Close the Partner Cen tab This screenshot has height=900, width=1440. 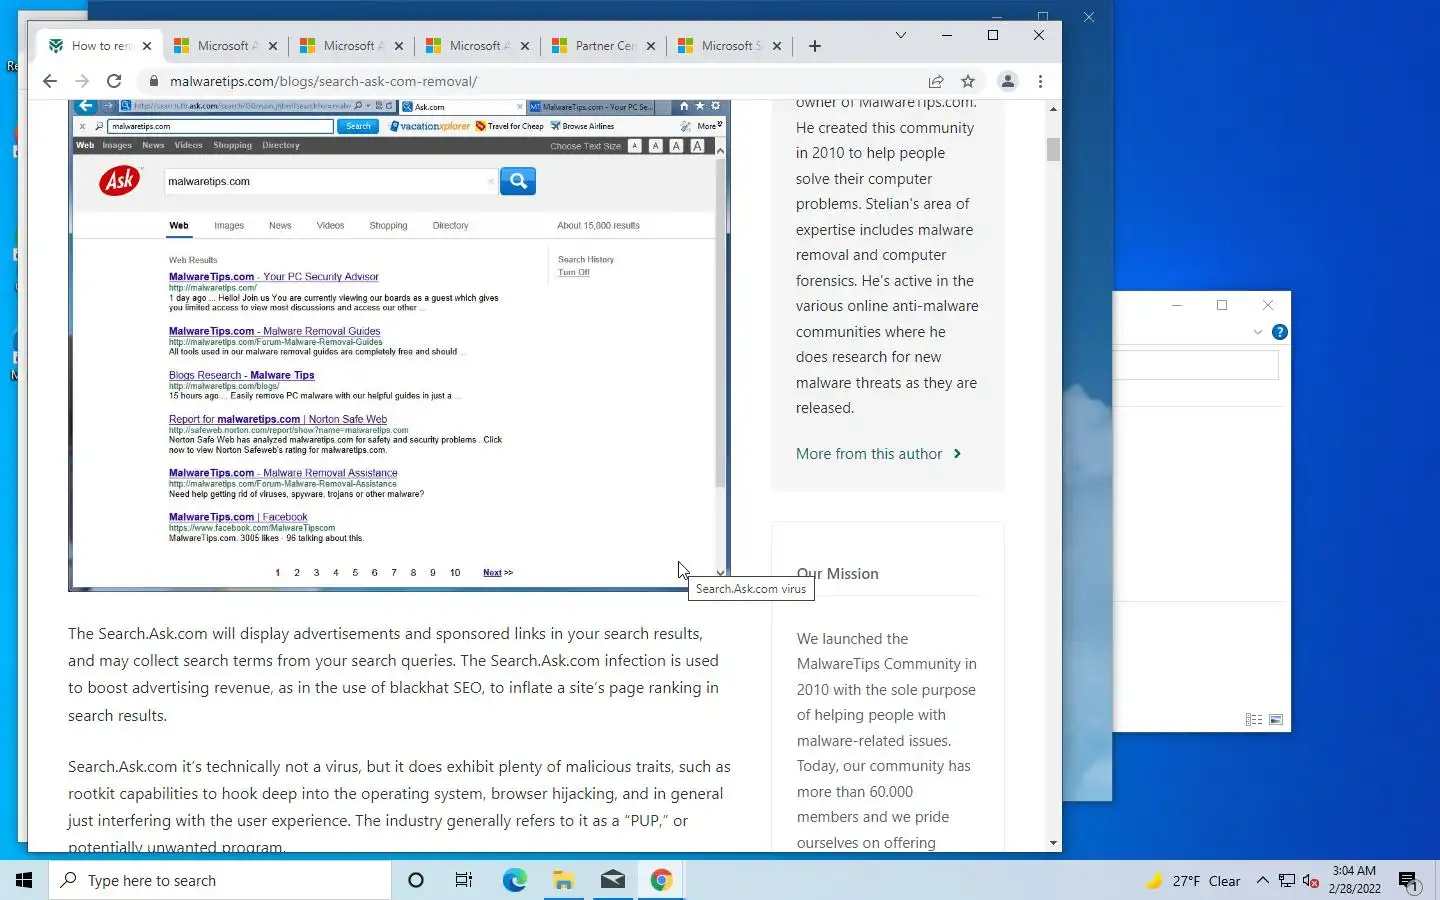coord(651,46)
